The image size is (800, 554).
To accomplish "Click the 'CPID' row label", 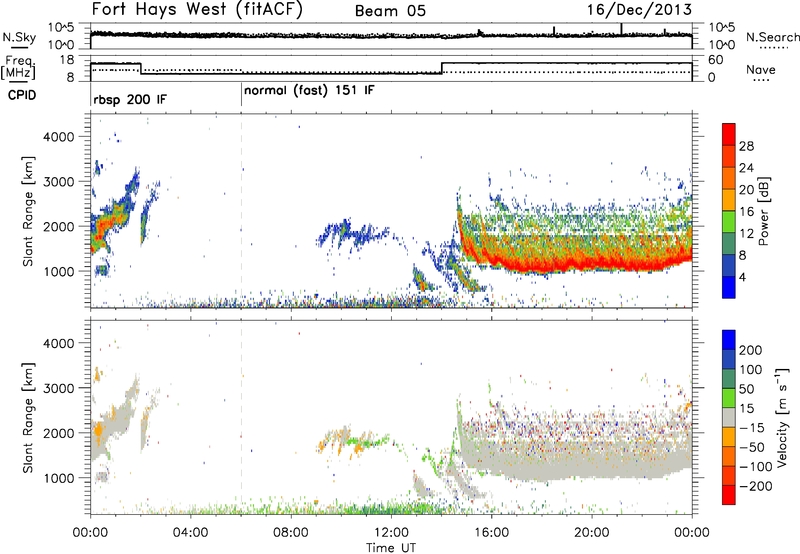I will coord(22,95).
